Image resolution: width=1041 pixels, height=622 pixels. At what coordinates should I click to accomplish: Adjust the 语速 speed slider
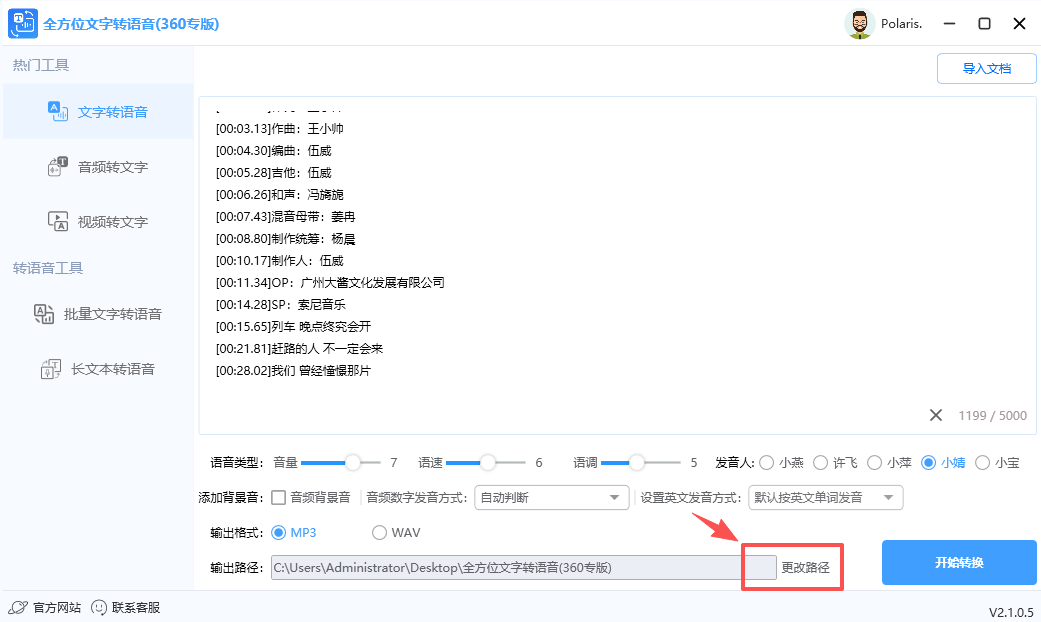487,463
